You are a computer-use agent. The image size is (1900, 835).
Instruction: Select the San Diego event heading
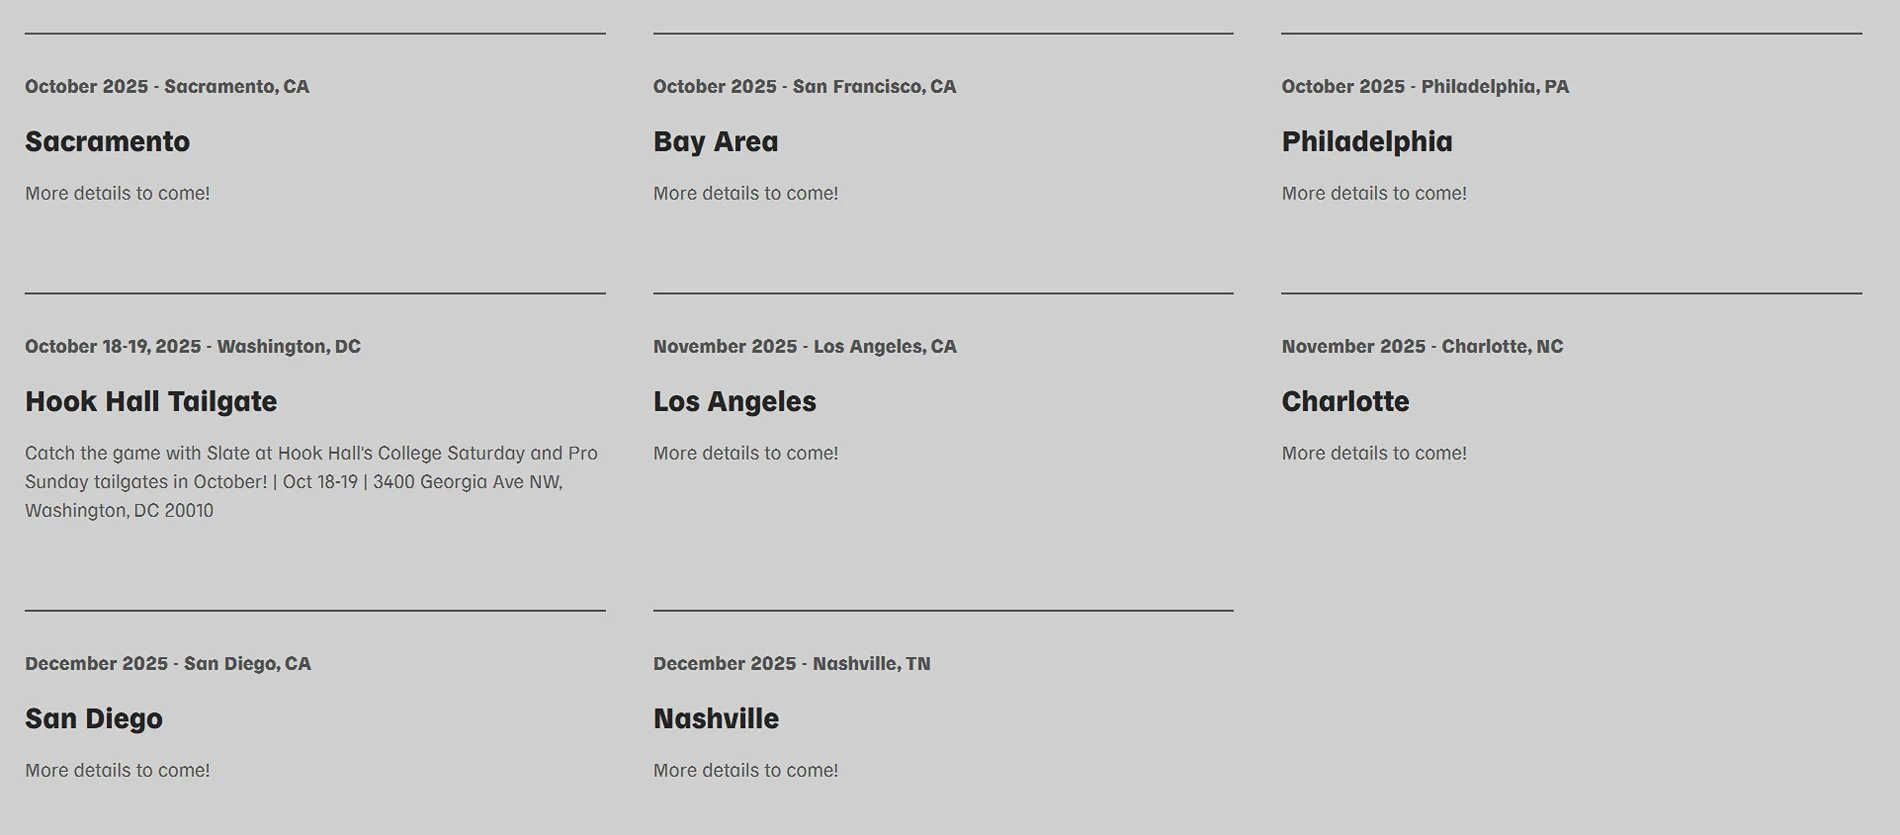[x=94, y=719]
